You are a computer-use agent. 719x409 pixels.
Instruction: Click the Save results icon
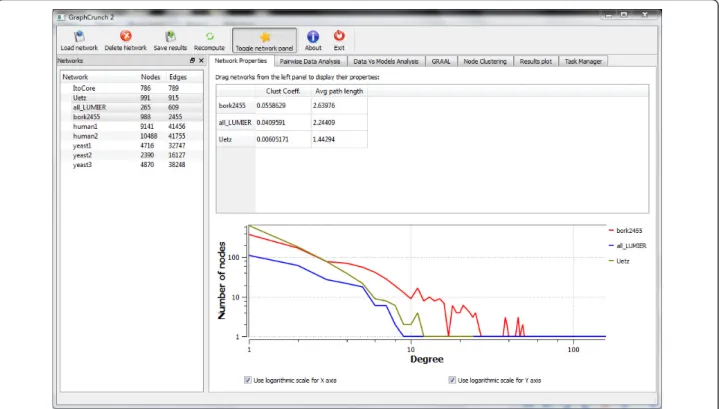(170, 36)
